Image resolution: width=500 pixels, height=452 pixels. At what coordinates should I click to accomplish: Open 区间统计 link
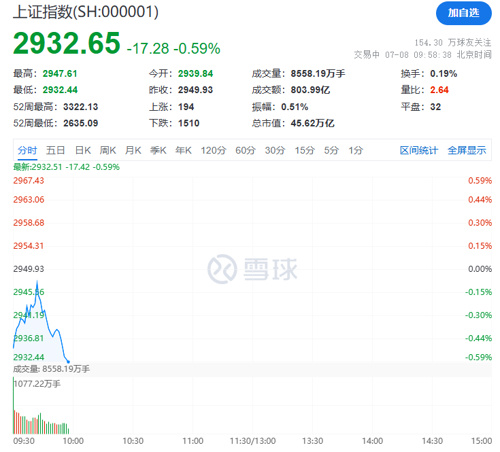[419, 150]
